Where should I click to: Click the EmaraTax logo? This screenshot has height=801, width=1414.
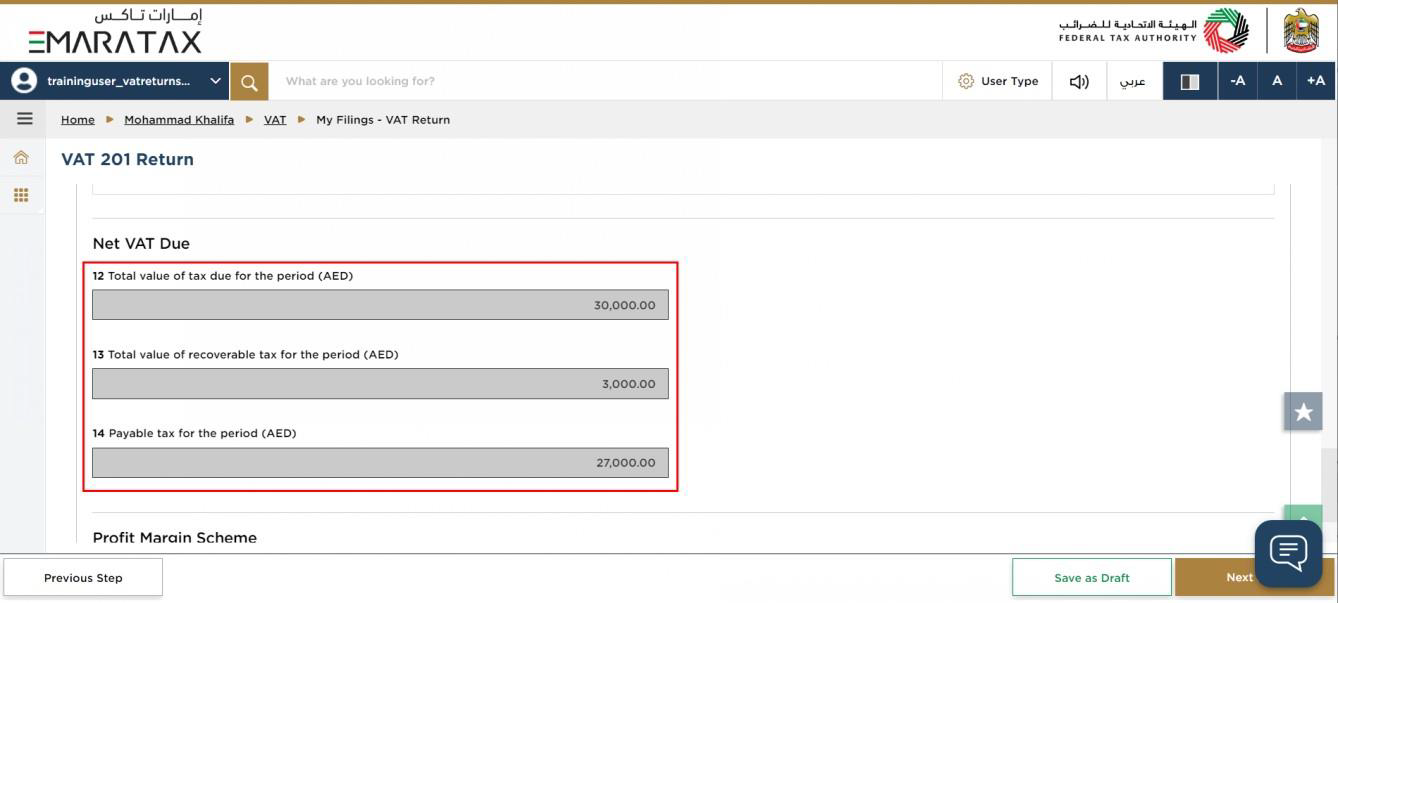click(x=115, y=31)
